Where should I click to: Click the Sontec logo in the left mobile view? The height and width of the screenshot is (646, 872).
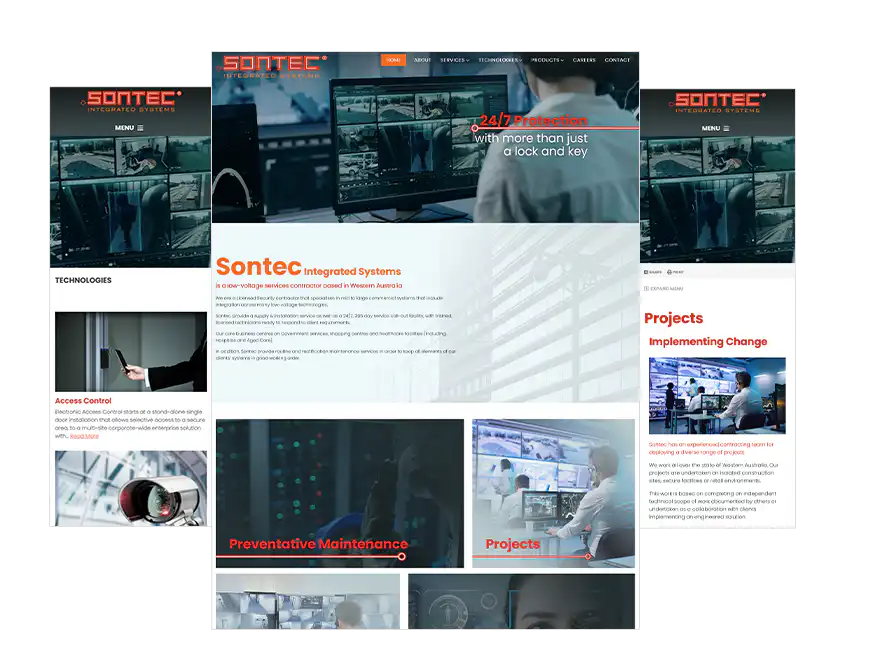point(131,101)
